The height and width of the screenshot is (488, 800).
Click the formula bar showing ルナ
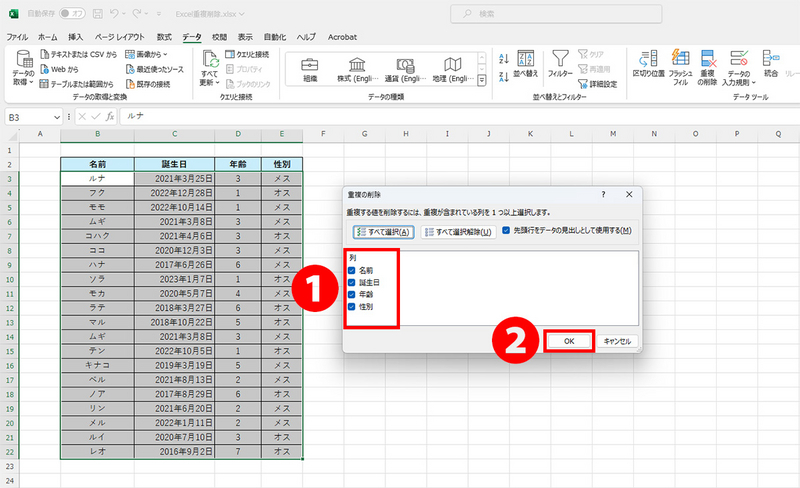[x=459, y=116]
